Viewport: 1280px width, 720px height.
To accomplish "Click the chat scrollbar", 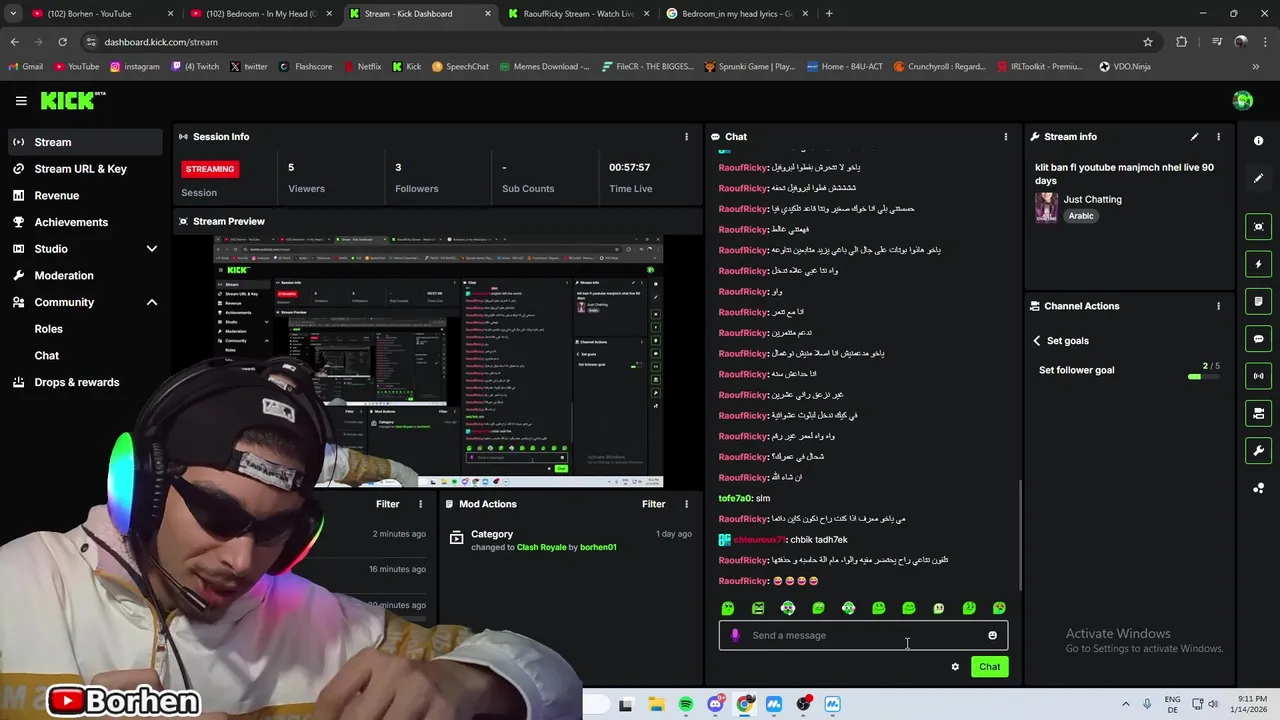I will pos(1020,535).
